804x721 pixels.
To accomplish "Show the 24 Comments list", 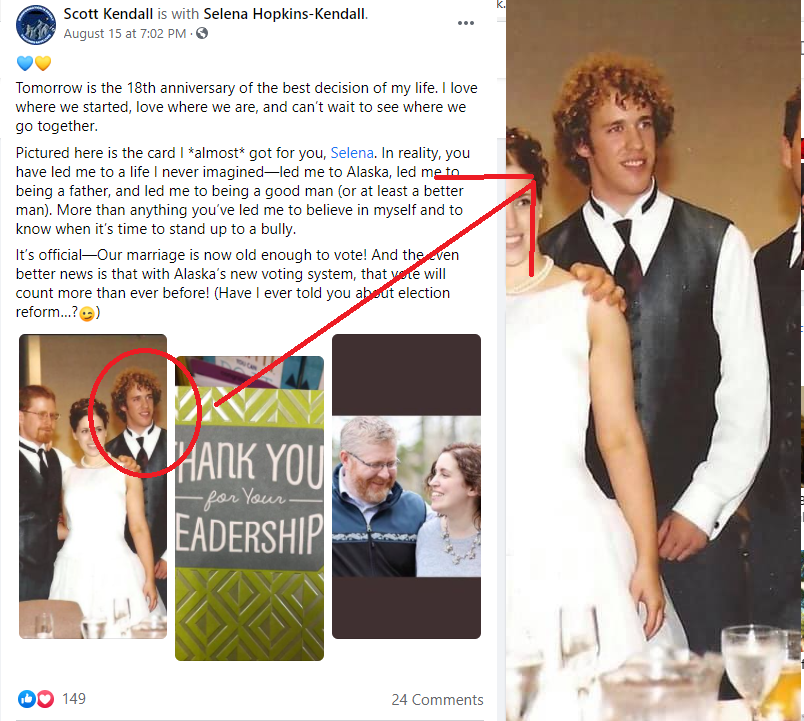I will [x=437, y=699].
